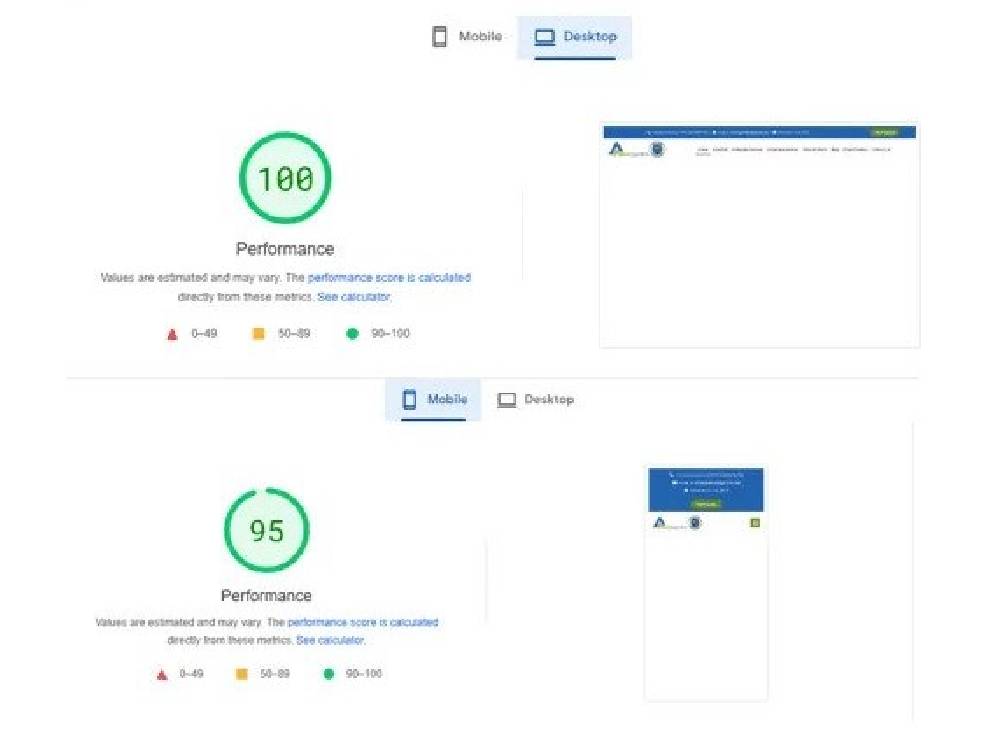Select the Desktop tab in the top report

[x=575, y=37]
